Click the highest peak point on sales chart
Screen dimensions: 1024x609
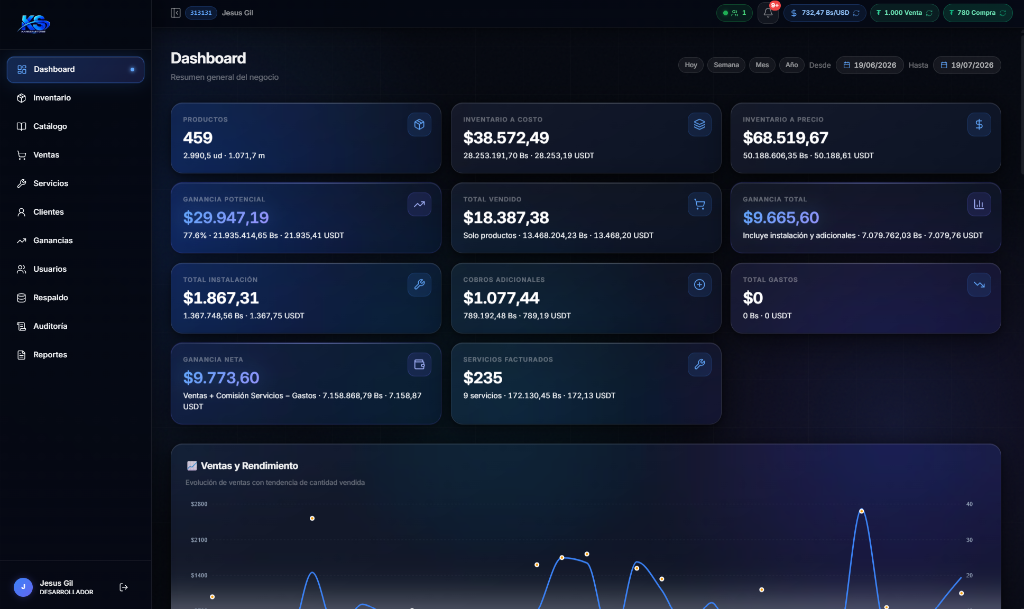861,511
